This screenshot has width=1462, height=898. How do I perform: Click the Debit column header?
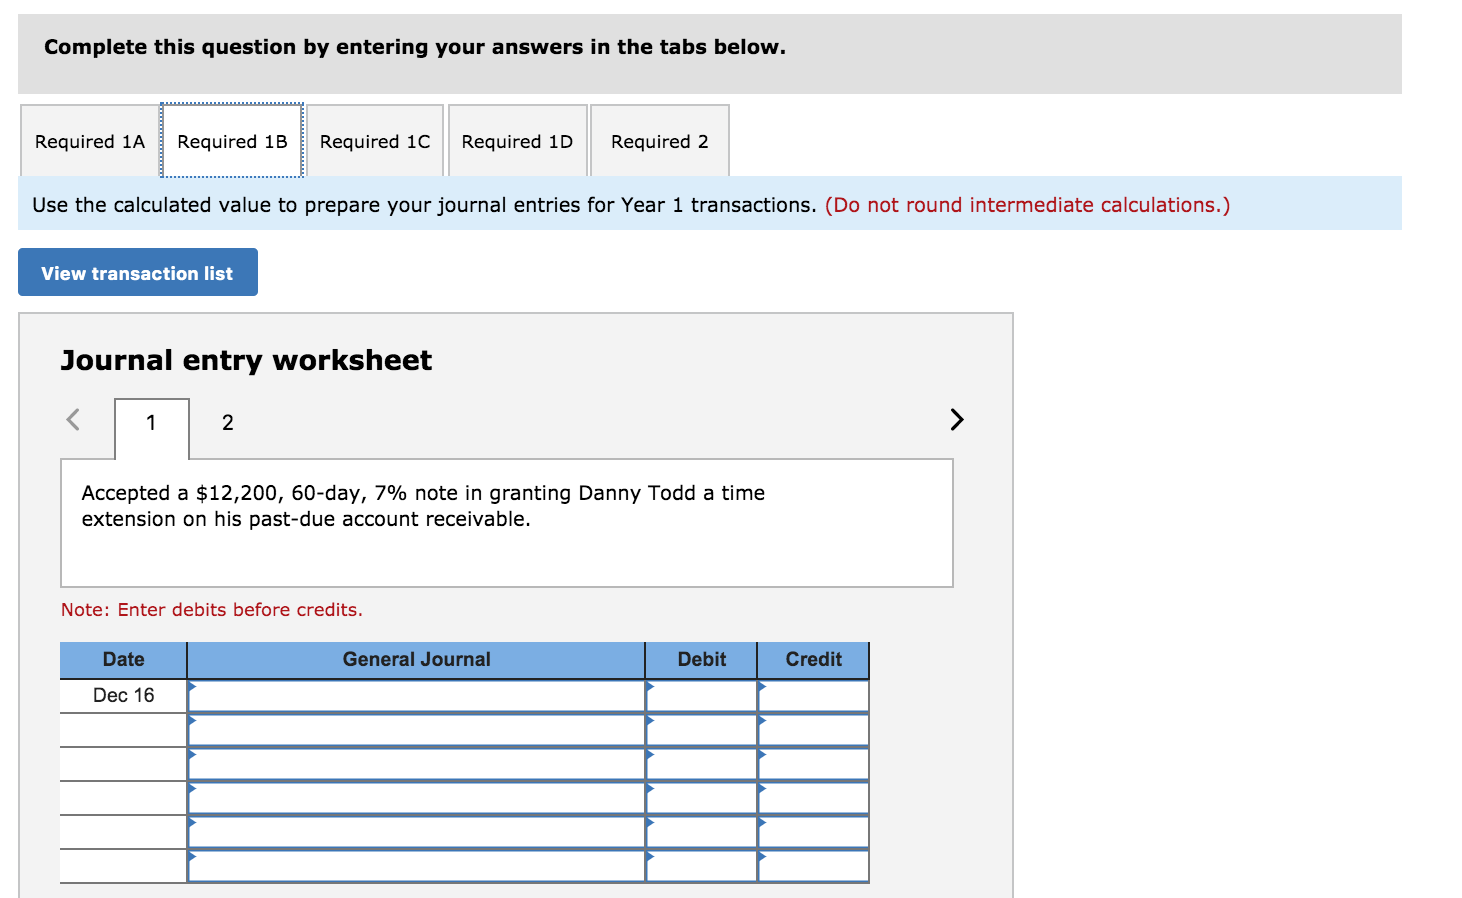click(x=702, y=659)
